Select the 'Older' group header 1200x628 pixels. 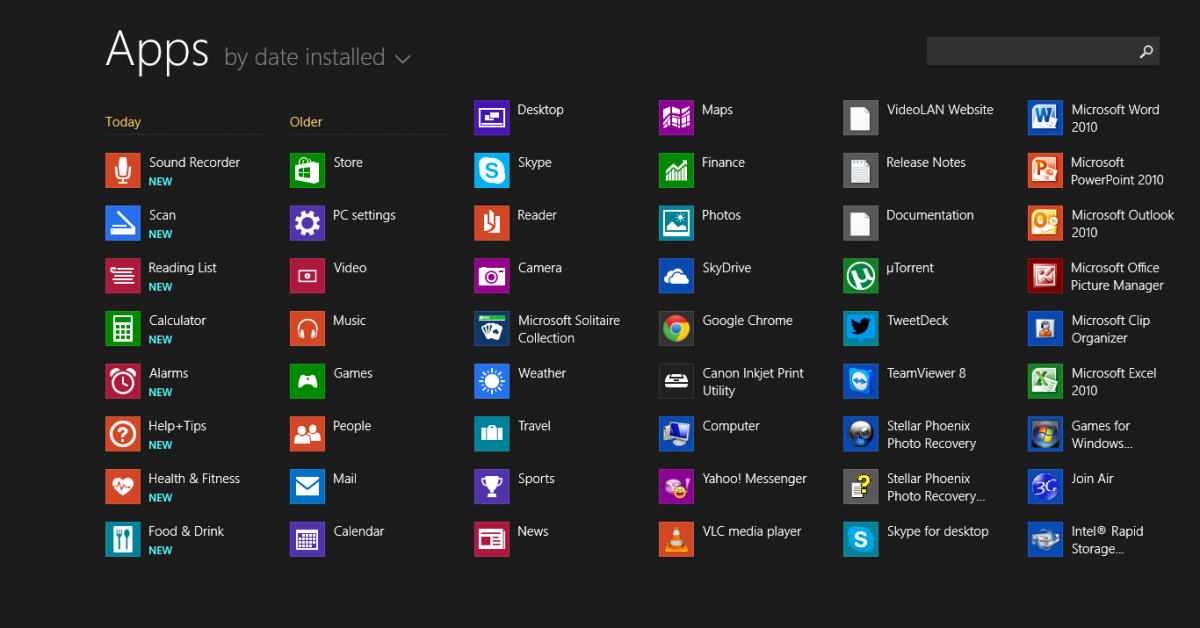point(306,122)
